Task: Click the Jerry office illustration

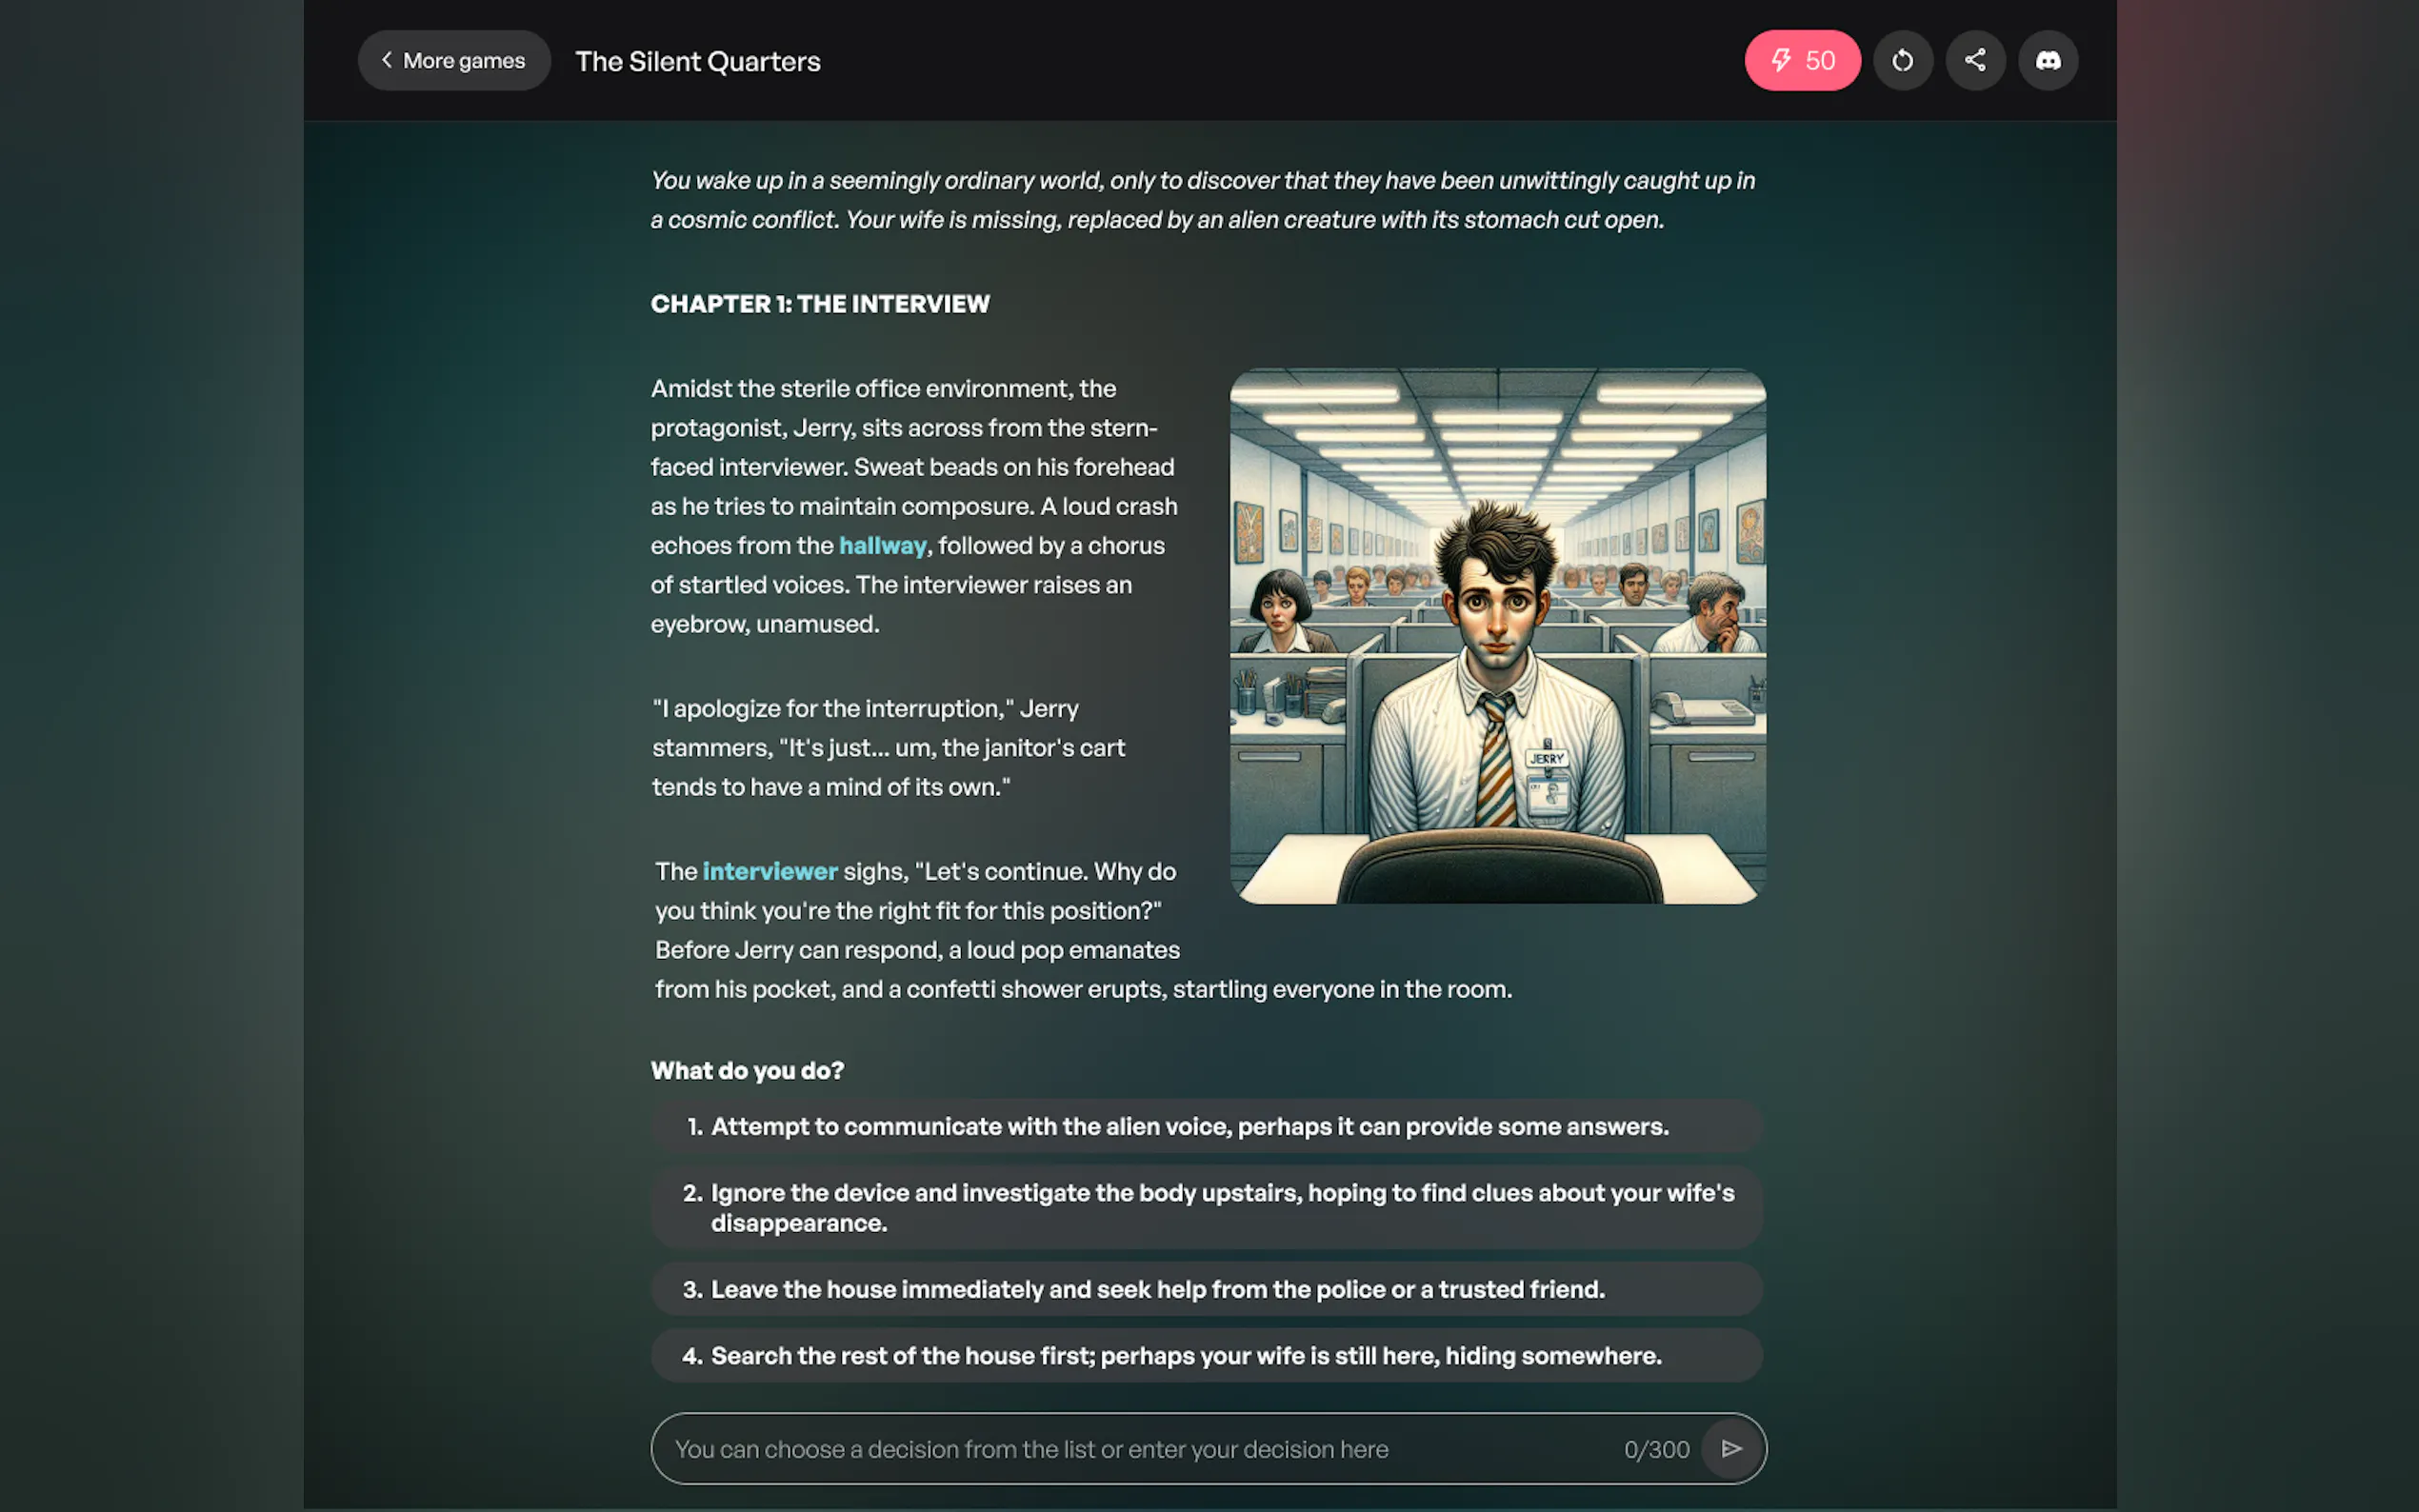Action: point(1497,636)
